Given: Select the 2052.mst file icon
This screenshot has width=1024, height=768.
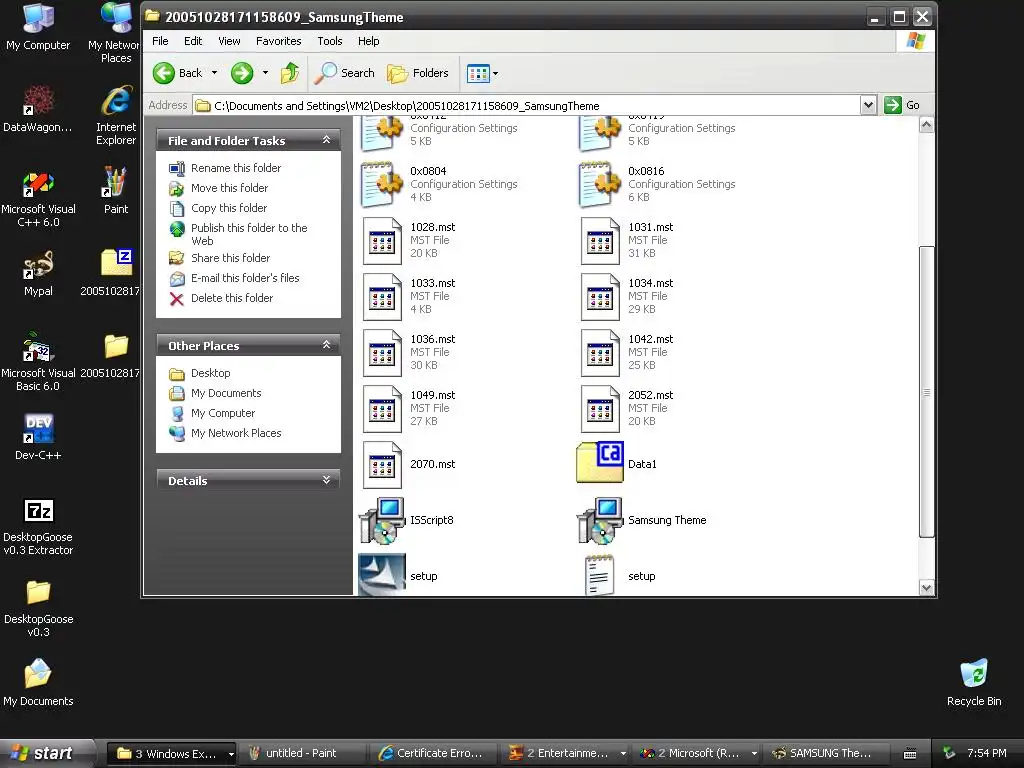Looking at the screenshot, I should point(600,409).
